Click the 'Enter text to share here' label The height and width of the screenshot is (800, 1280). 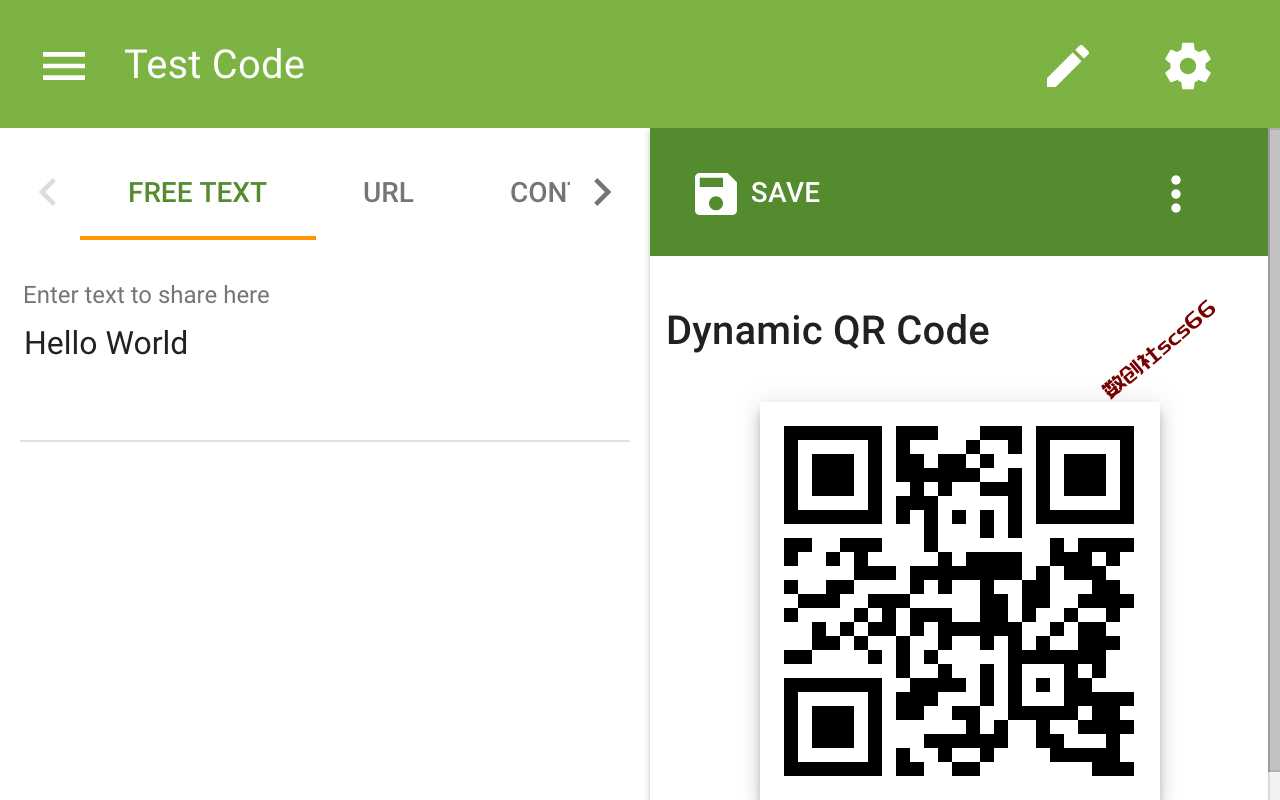[146, 295]
